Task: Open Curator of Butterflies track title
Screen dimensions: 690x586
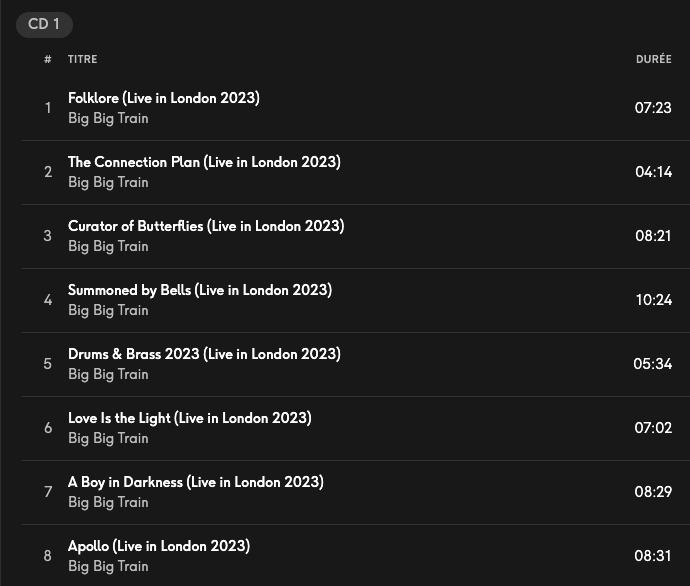Action: pyautogui.click(x=205, y=226)
